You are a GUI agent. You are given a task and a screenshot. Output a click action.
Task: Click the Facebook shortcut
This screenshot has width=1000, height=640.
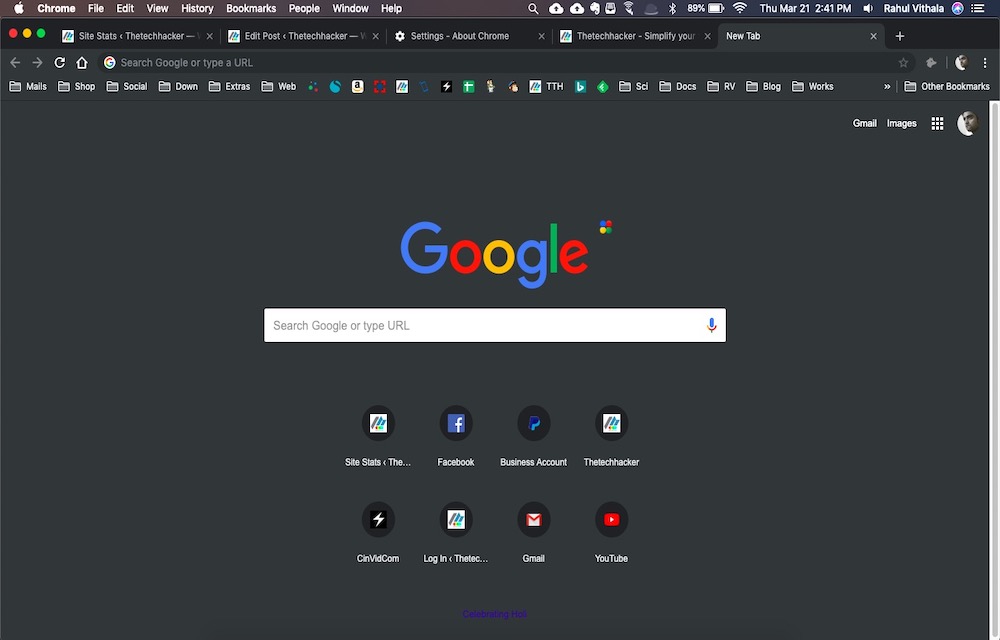coord(456,422)
